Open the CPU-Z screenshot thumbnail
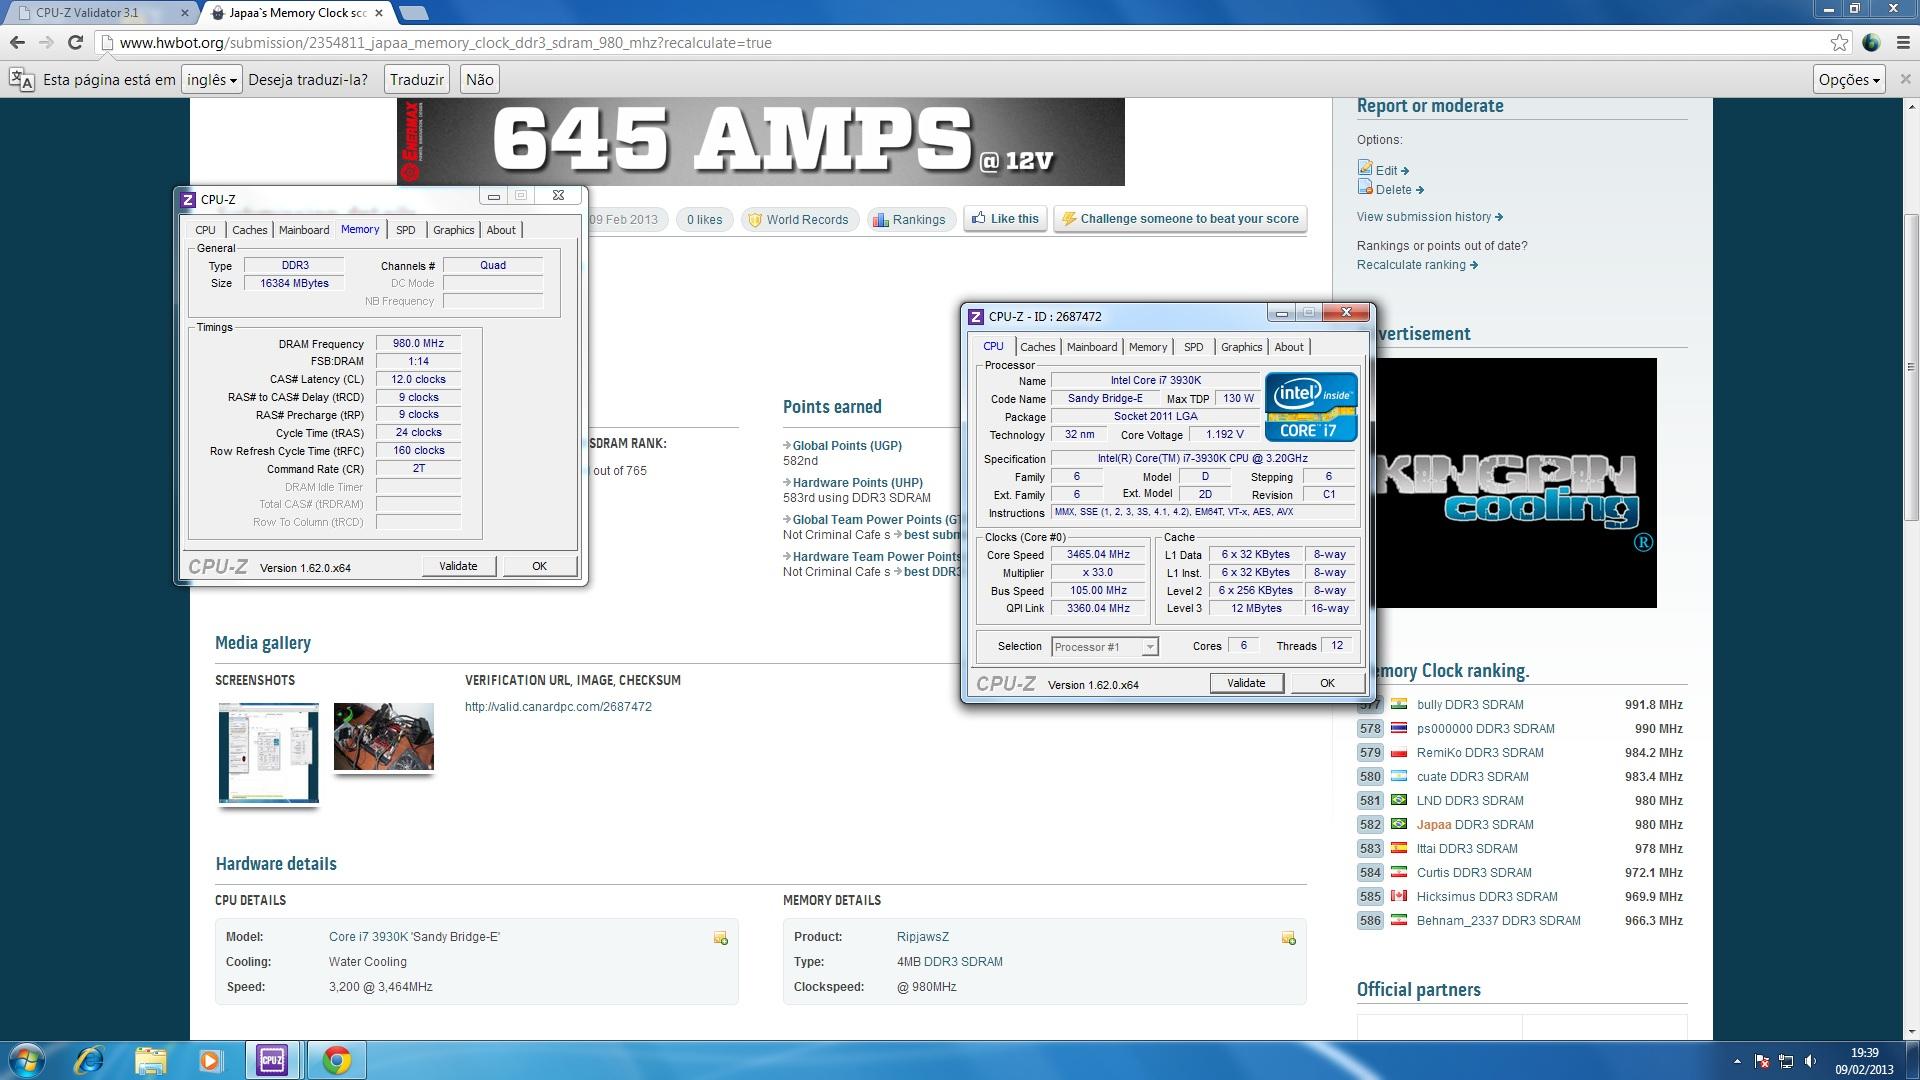The width and height of the screenshot is (1920, 1080). coord(268,752)
